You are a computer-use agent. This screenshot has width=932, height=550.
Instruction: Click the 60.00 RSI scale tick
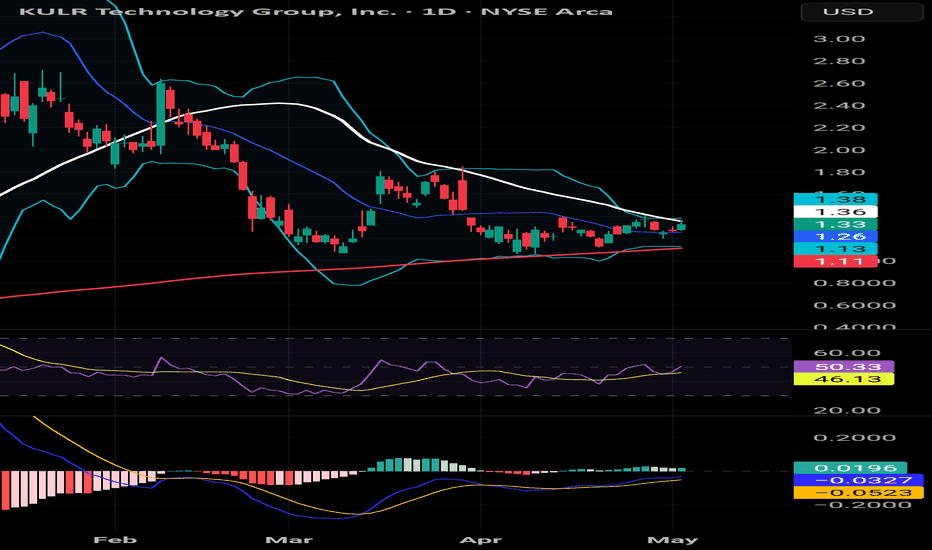[x=847, y=353]
